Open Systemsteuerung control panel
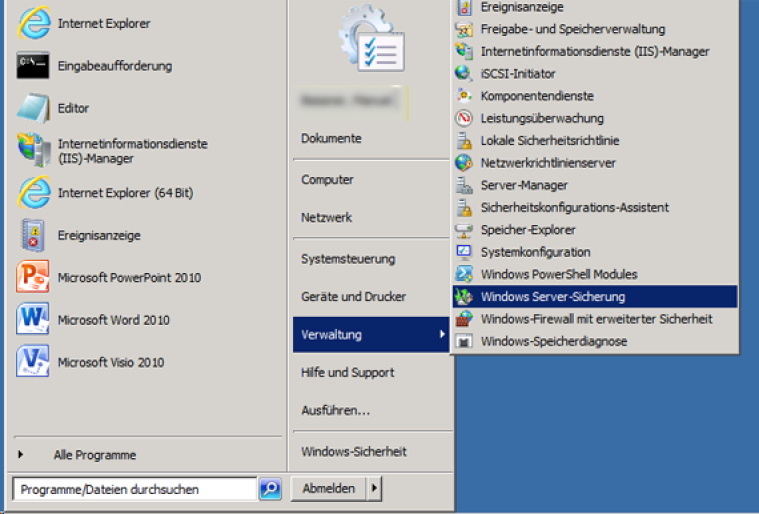 (x=348, y=259)
